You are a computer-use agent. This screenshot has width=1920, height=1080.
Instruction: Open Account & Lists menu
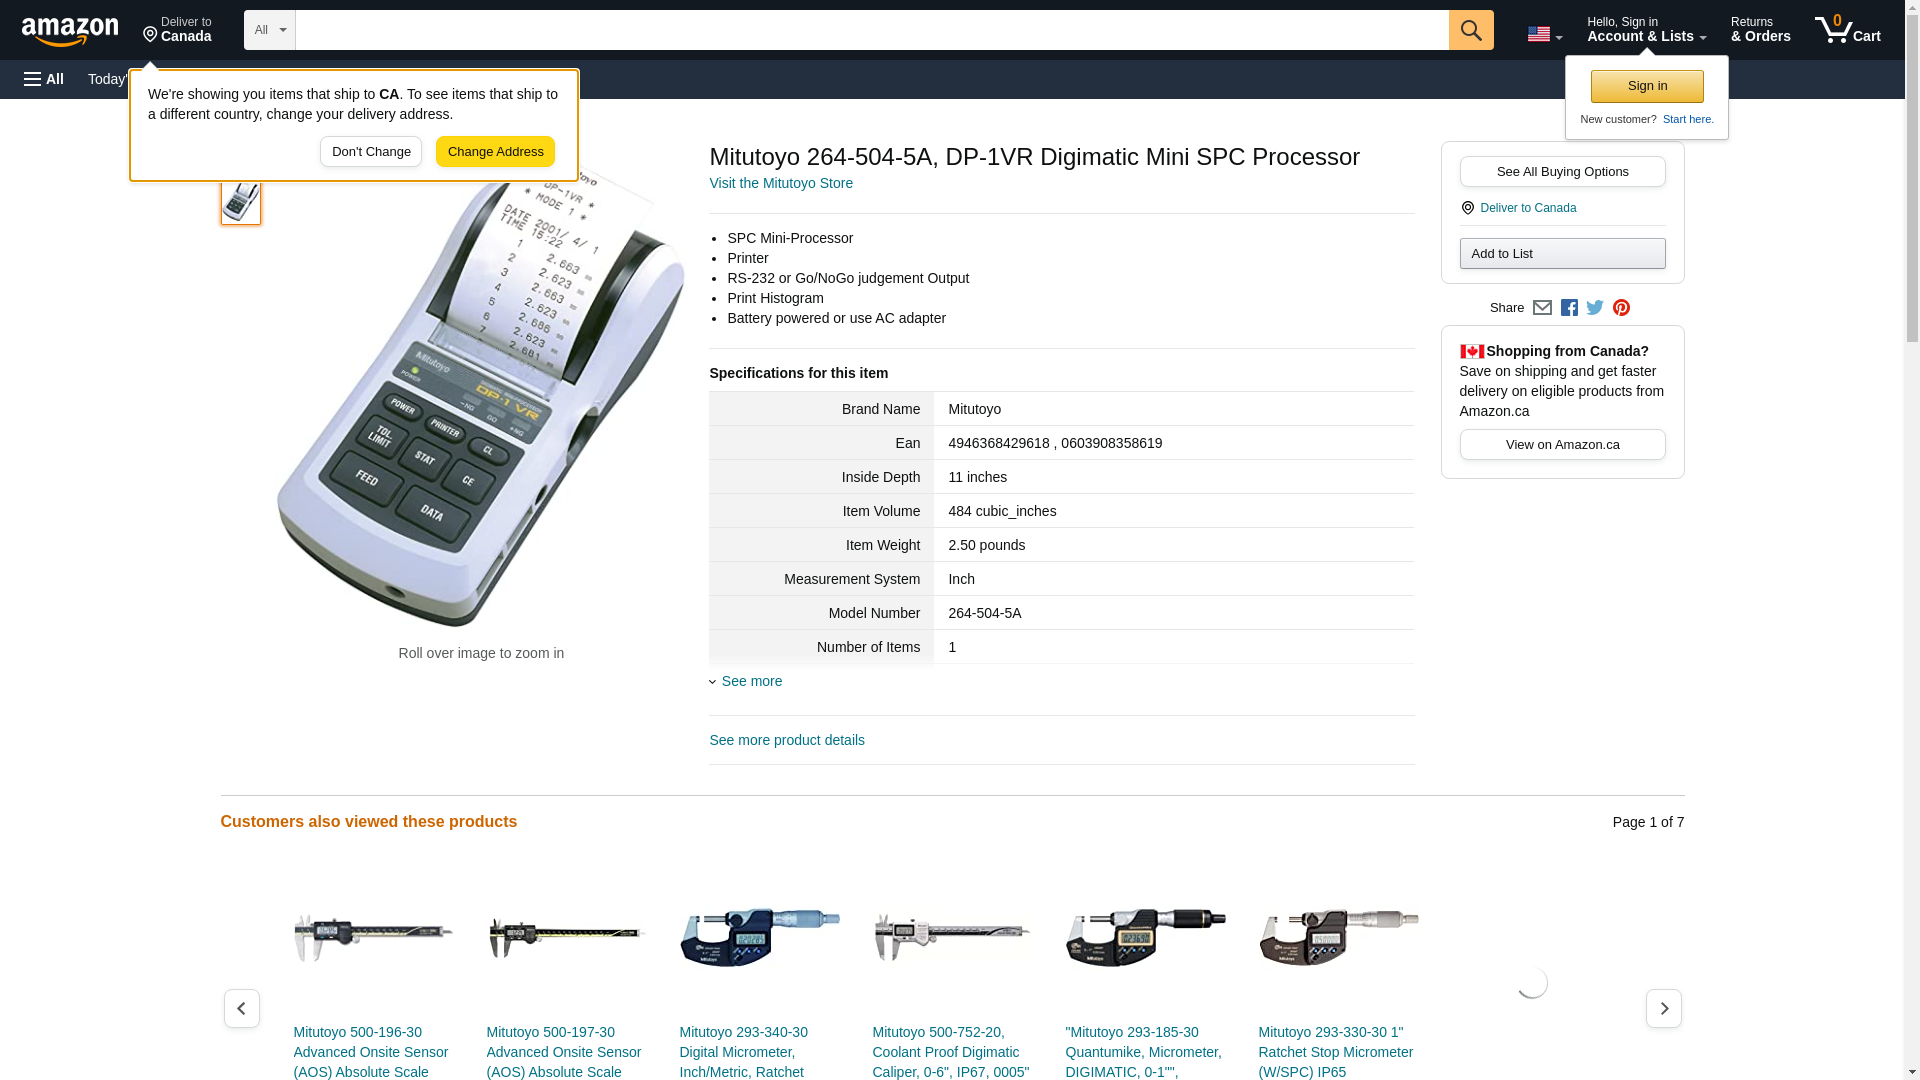pyautogui.click(x=1646, y=30)
